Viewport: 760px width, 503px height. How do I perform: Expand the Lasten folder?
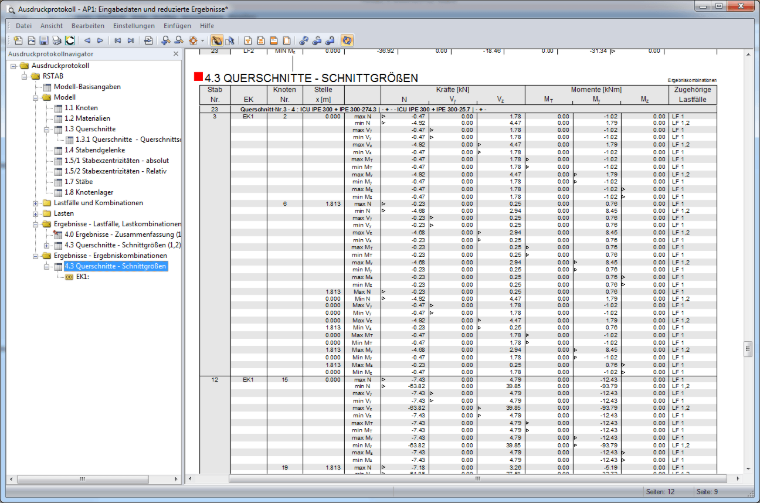(35, 214)
